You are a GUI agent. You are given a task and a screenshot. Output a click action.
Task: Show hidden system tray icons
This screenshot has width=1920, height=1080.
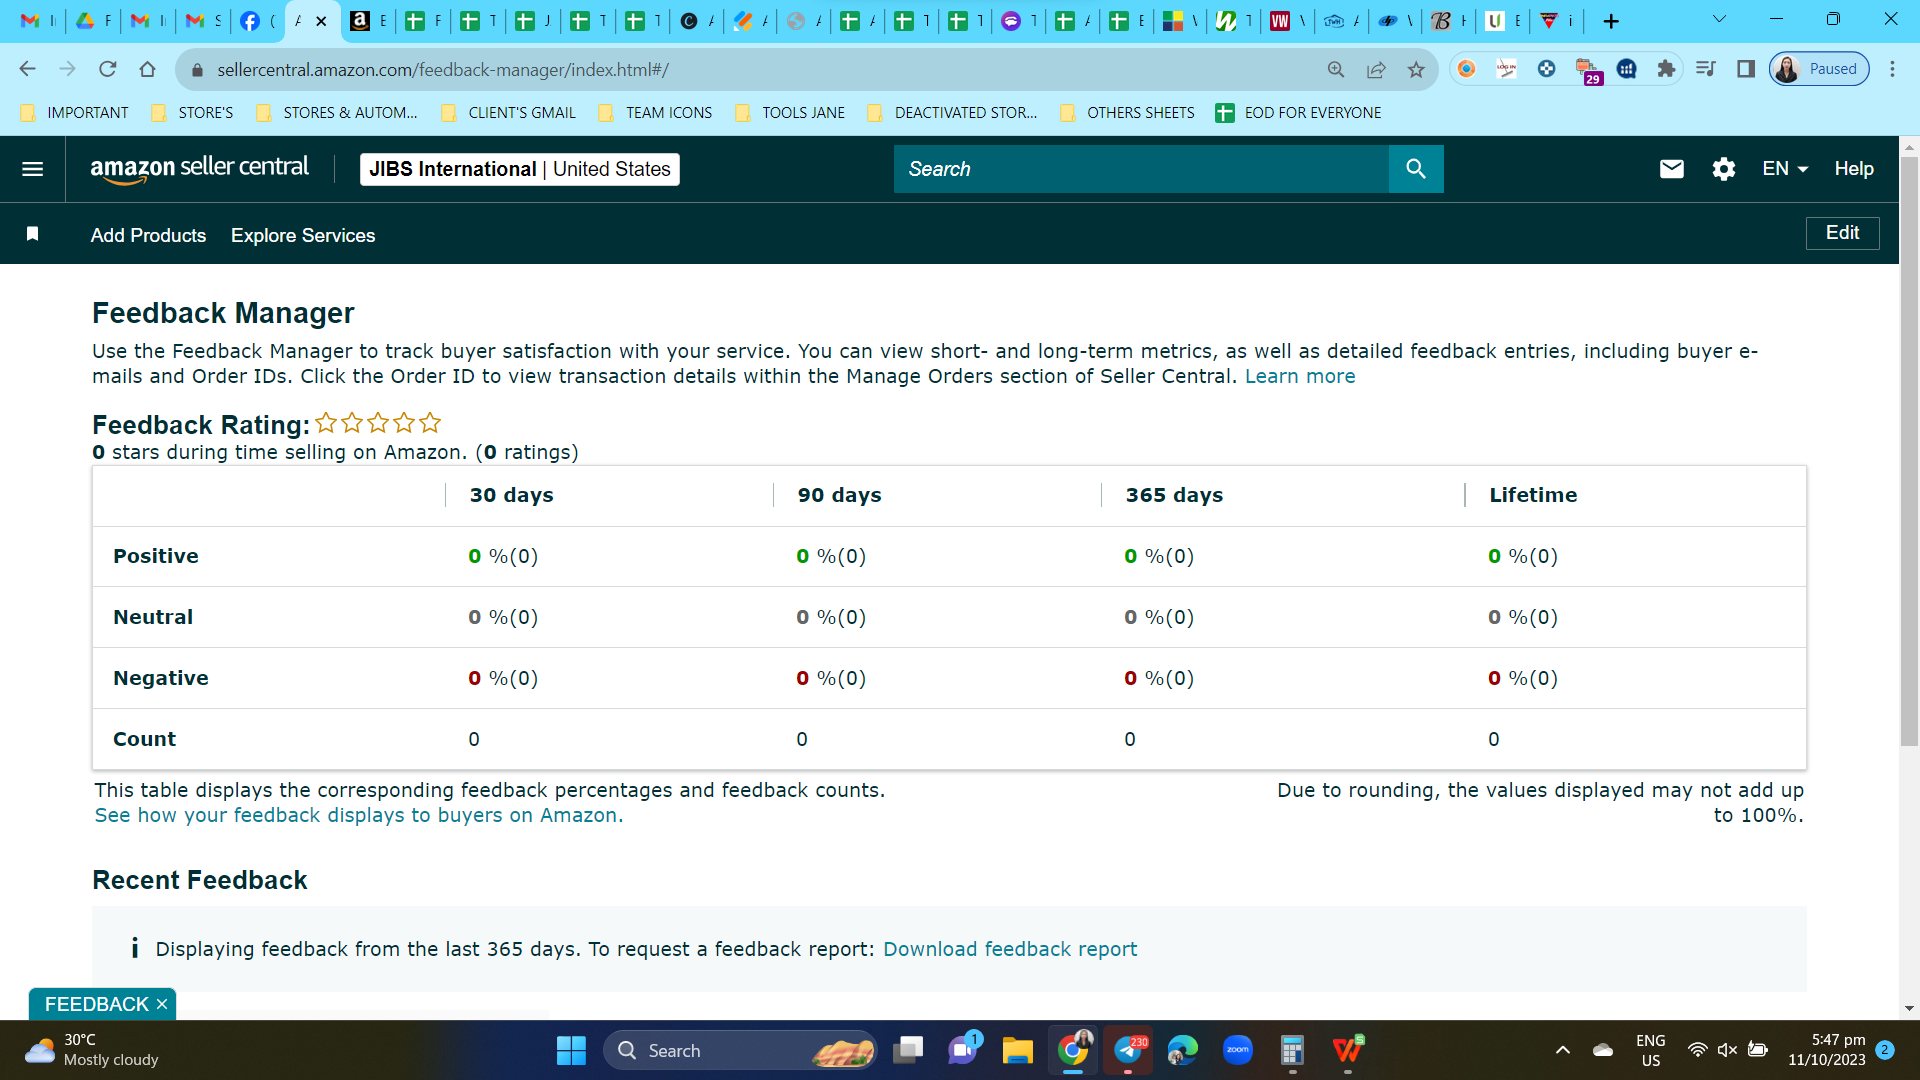(x=1562, y=1050)
